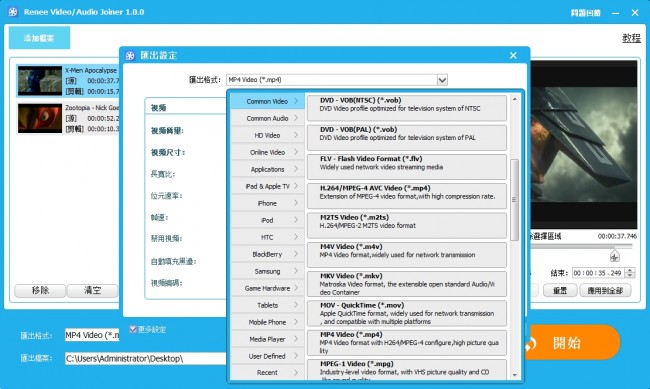Screen dimensions: 650x389
Task: Select the Zootopia clip thumbnail
Action: coord(40,118)
